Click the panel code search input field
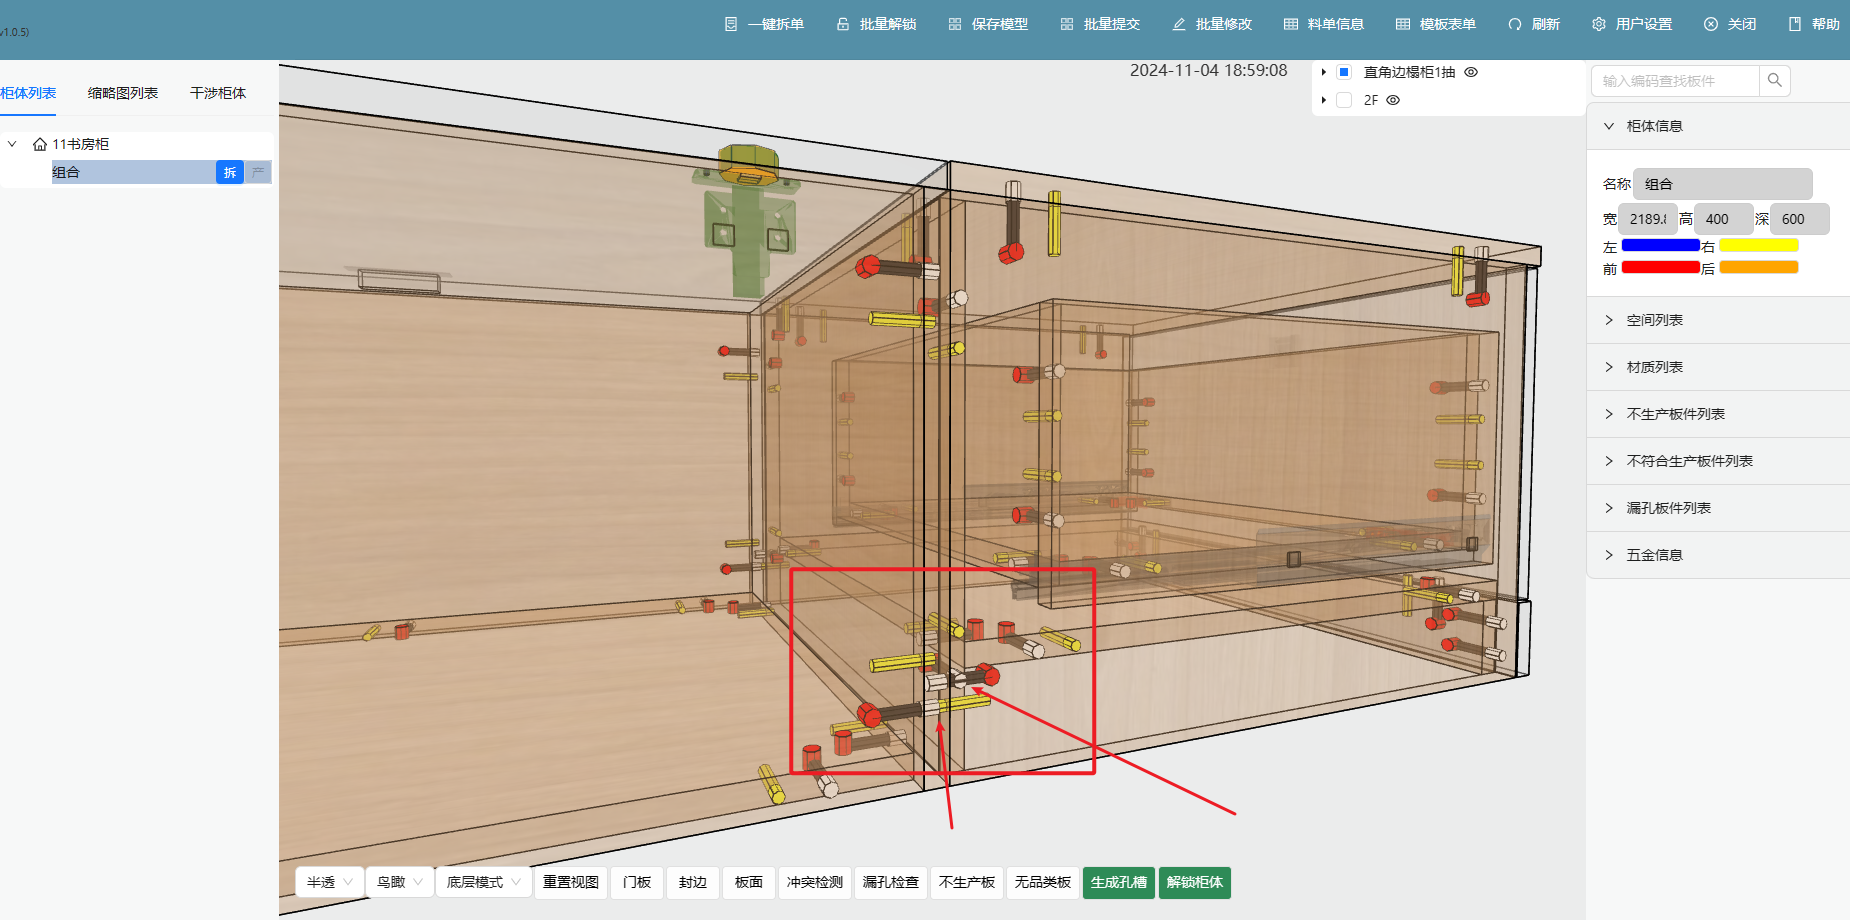The width and height of the screenshot is (1850, 920). pyautogui.click(x=1675, y=81)
